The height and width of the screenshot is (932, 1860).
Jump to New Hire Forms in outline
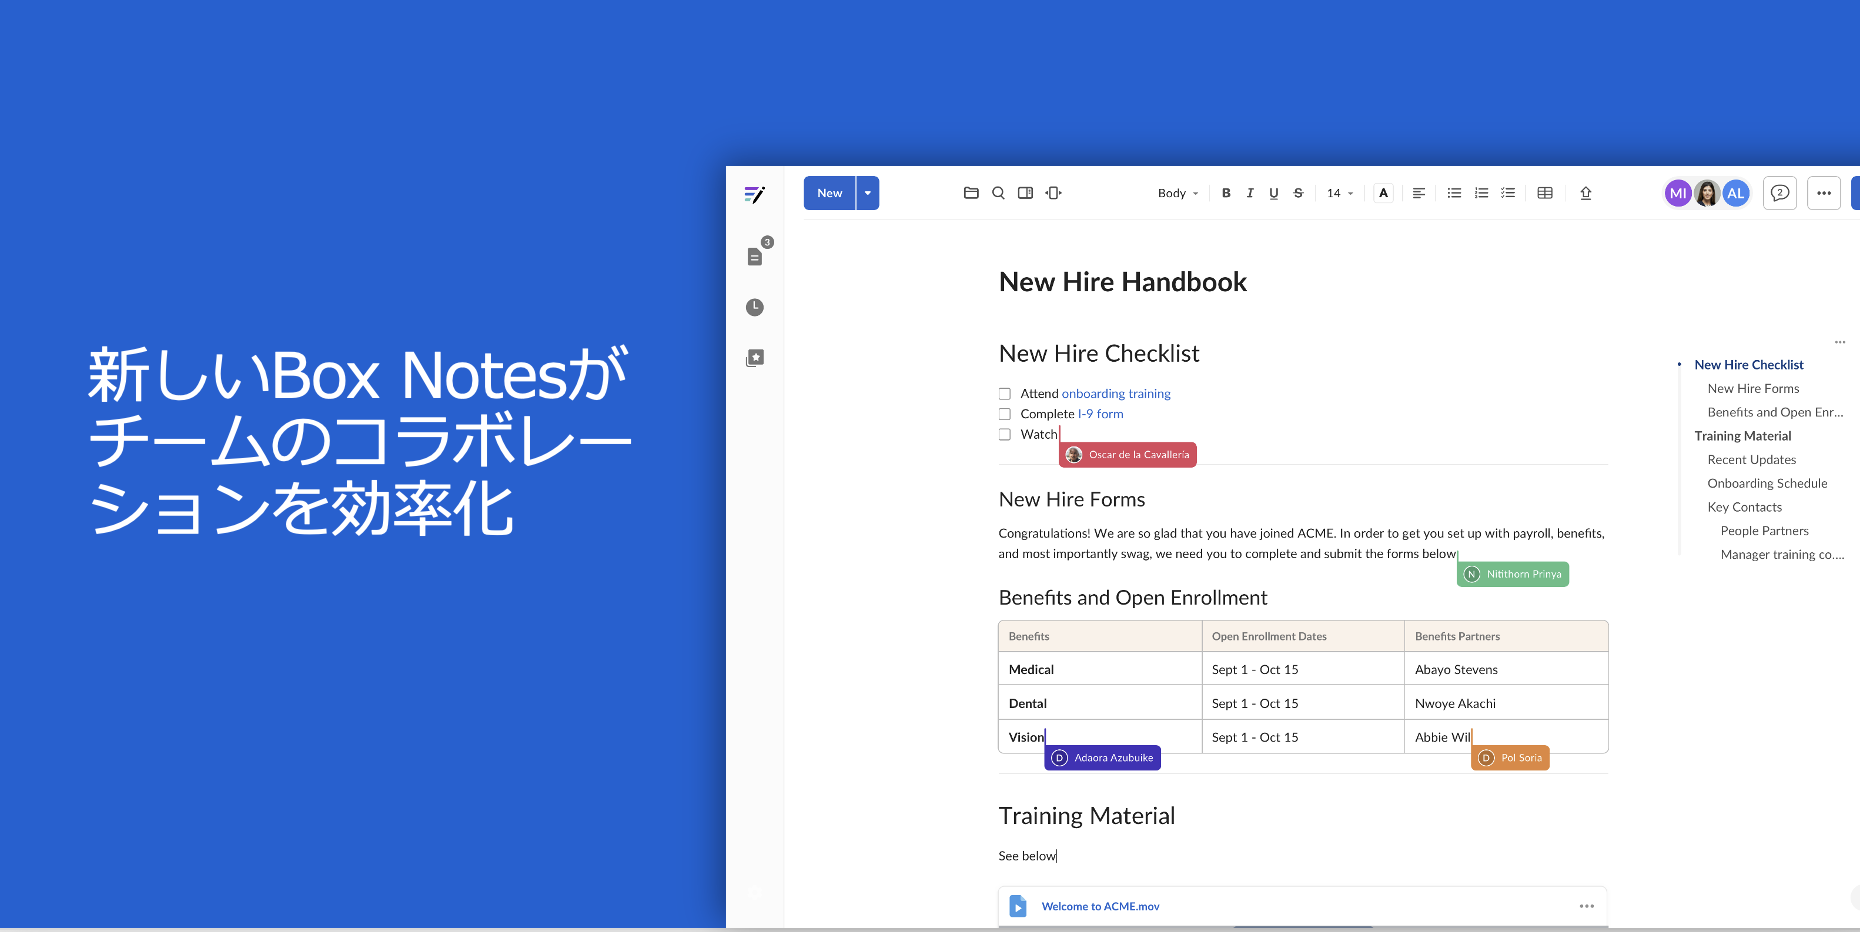pyautogui.click(x=1753, y=389)
